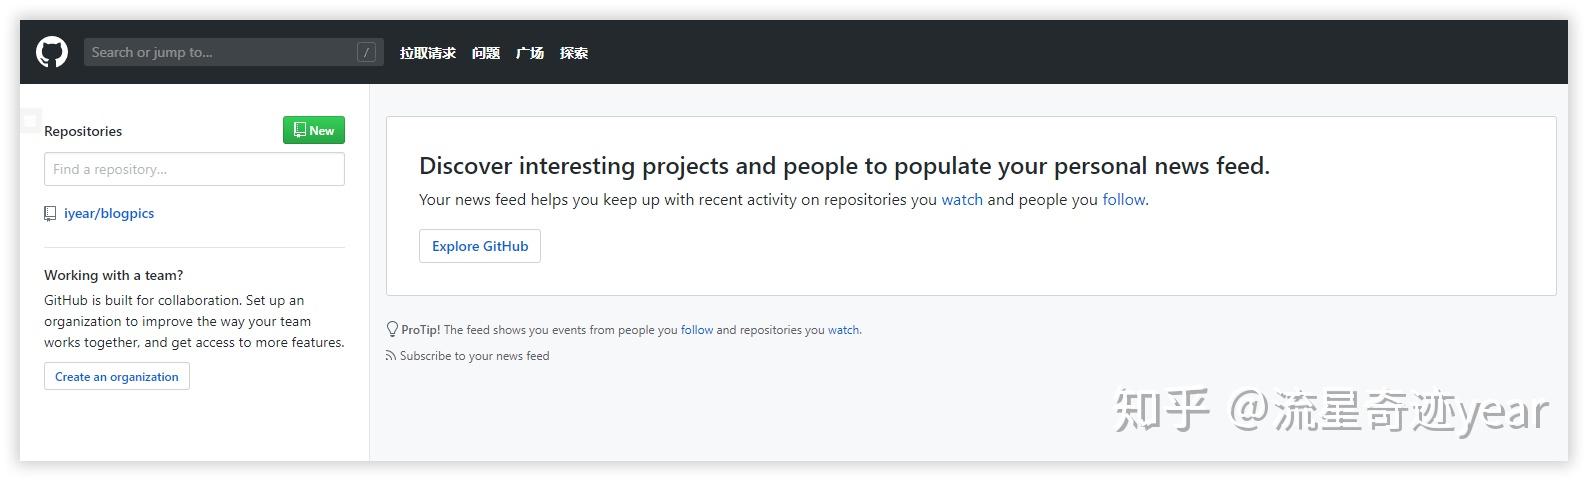Focus the 'Search or jump to' field
The height and width of the screenshot is (481, 1588).
(x=220, y=52)
